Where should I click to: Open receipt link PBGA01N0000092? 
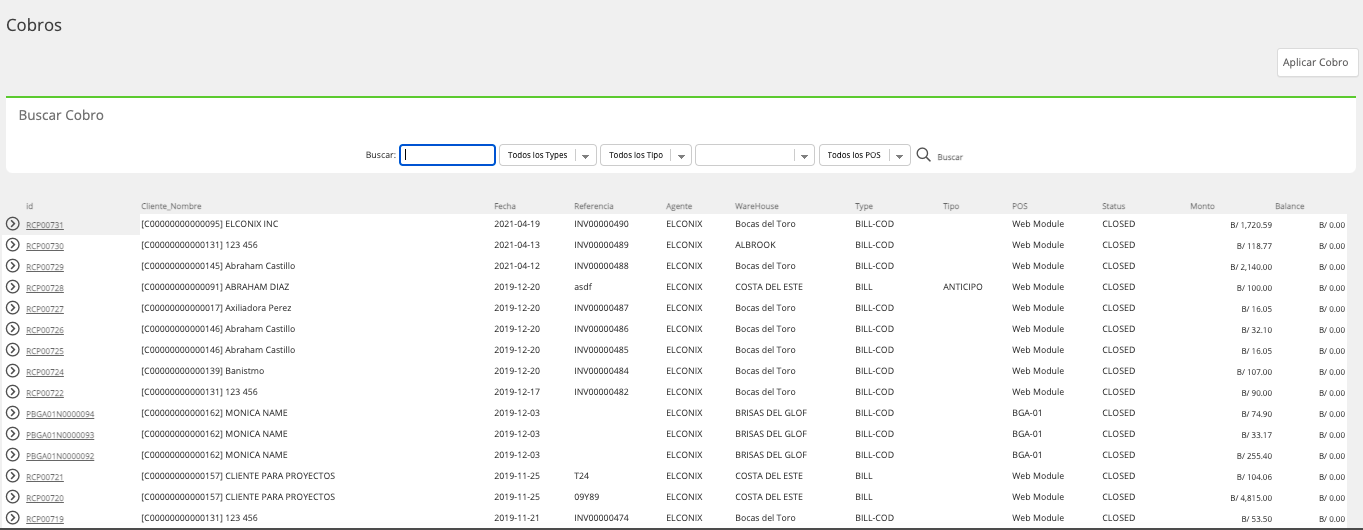coord(60,456)
